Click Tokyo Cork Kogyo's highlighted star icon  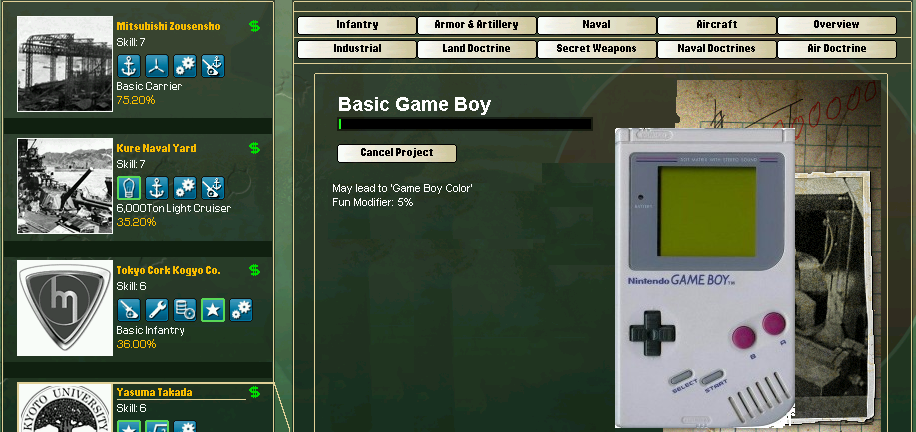tap(213, 310)
